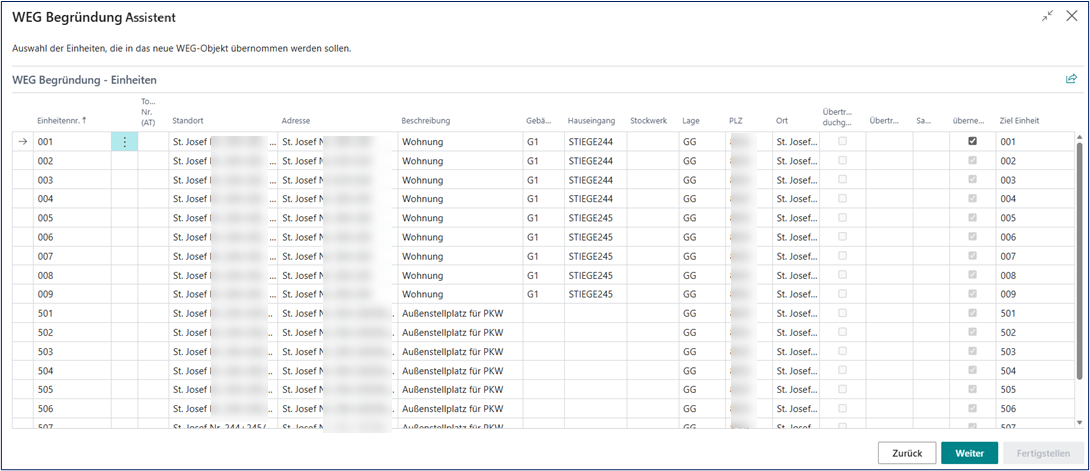Click the collapse dialog arrows icon

point(1047,17)
